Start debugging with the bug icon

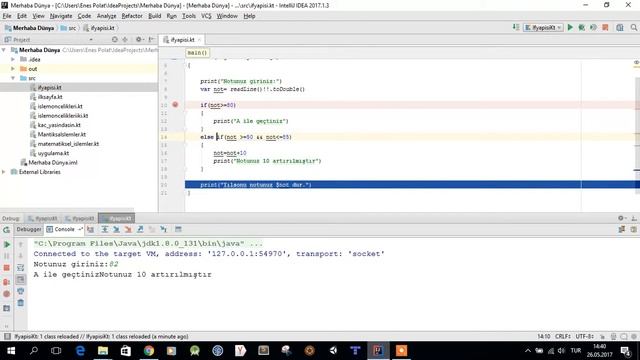(582, 27)
